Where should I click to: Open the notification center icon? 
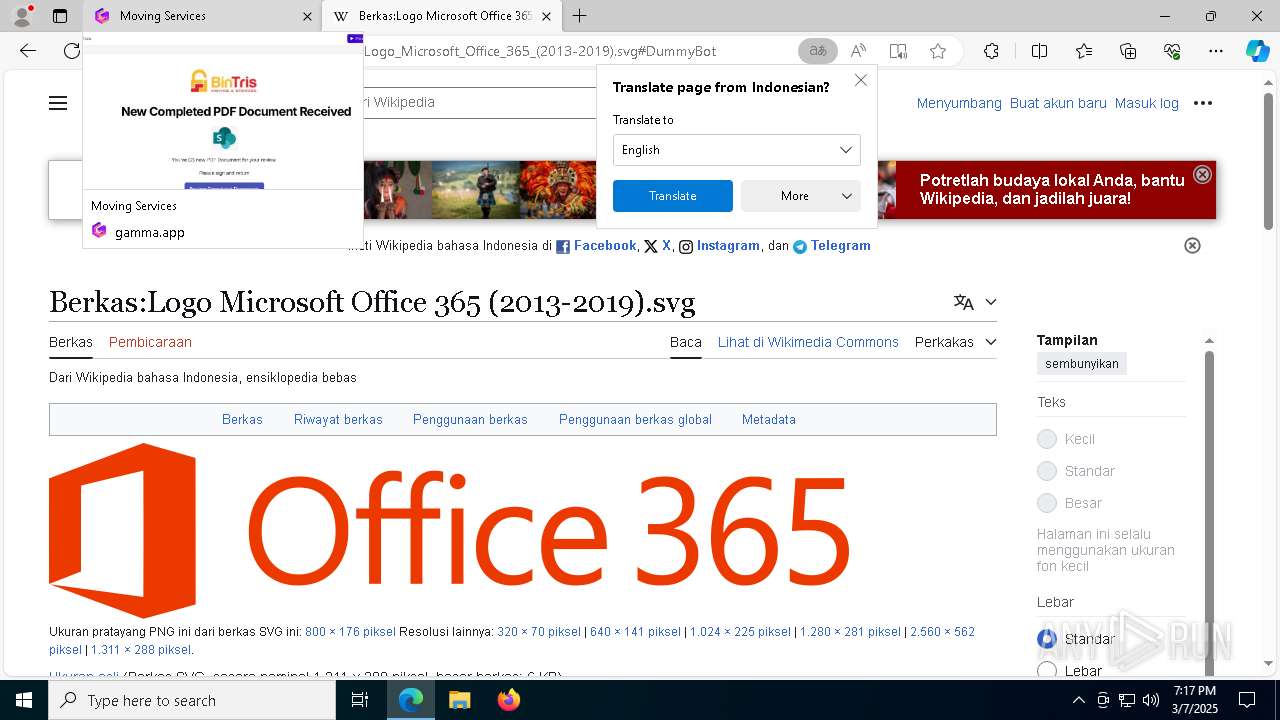tap(1247, 700)
